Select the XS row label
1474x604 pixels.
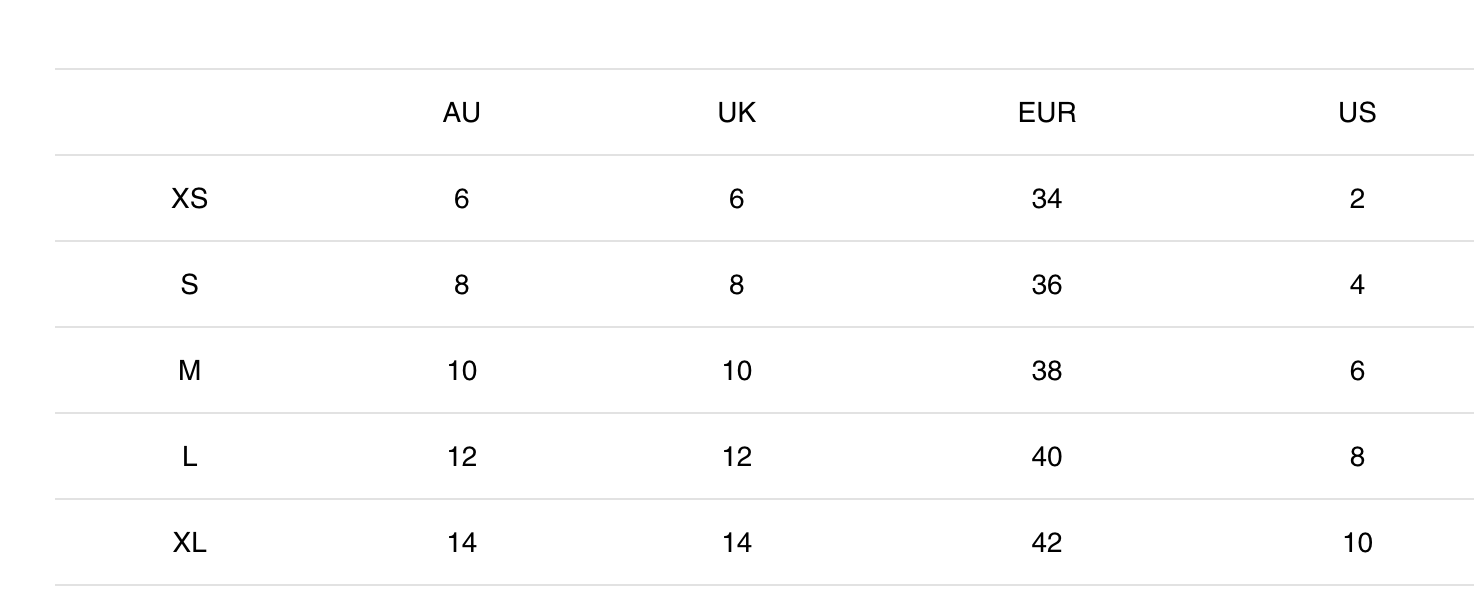[190, 199]
